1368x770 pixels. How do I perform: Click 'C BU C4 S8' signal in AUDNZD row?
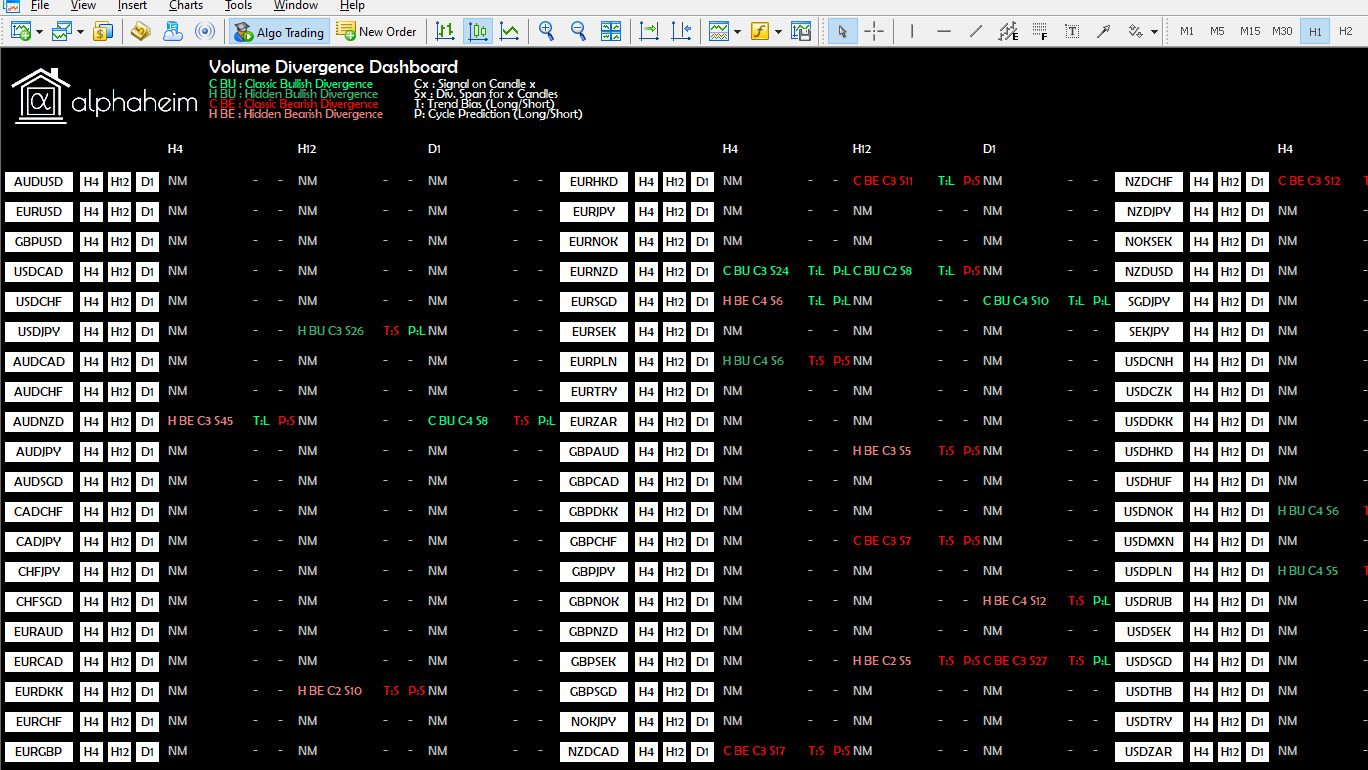[458, 421]
